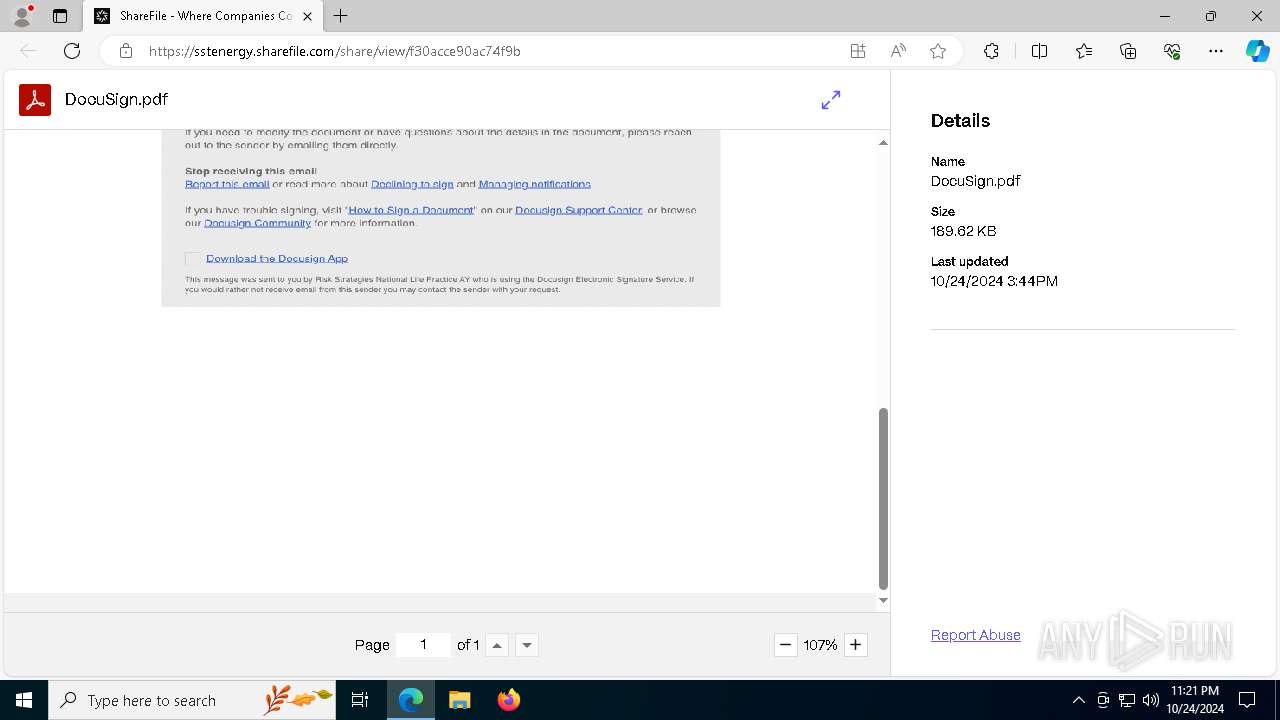Click the Report this email link

[x=227, y=184]
